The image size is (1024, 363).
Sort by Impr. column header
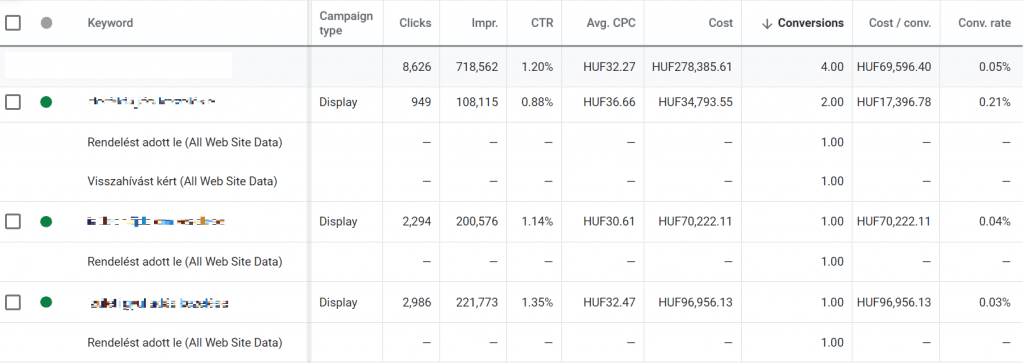click(485, 23)
